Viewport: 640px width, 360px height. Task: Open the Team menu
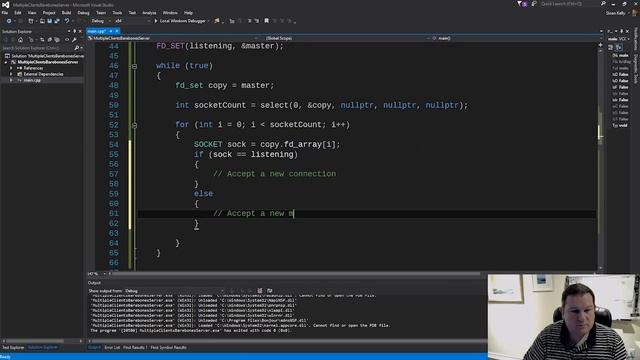[101, 13]
